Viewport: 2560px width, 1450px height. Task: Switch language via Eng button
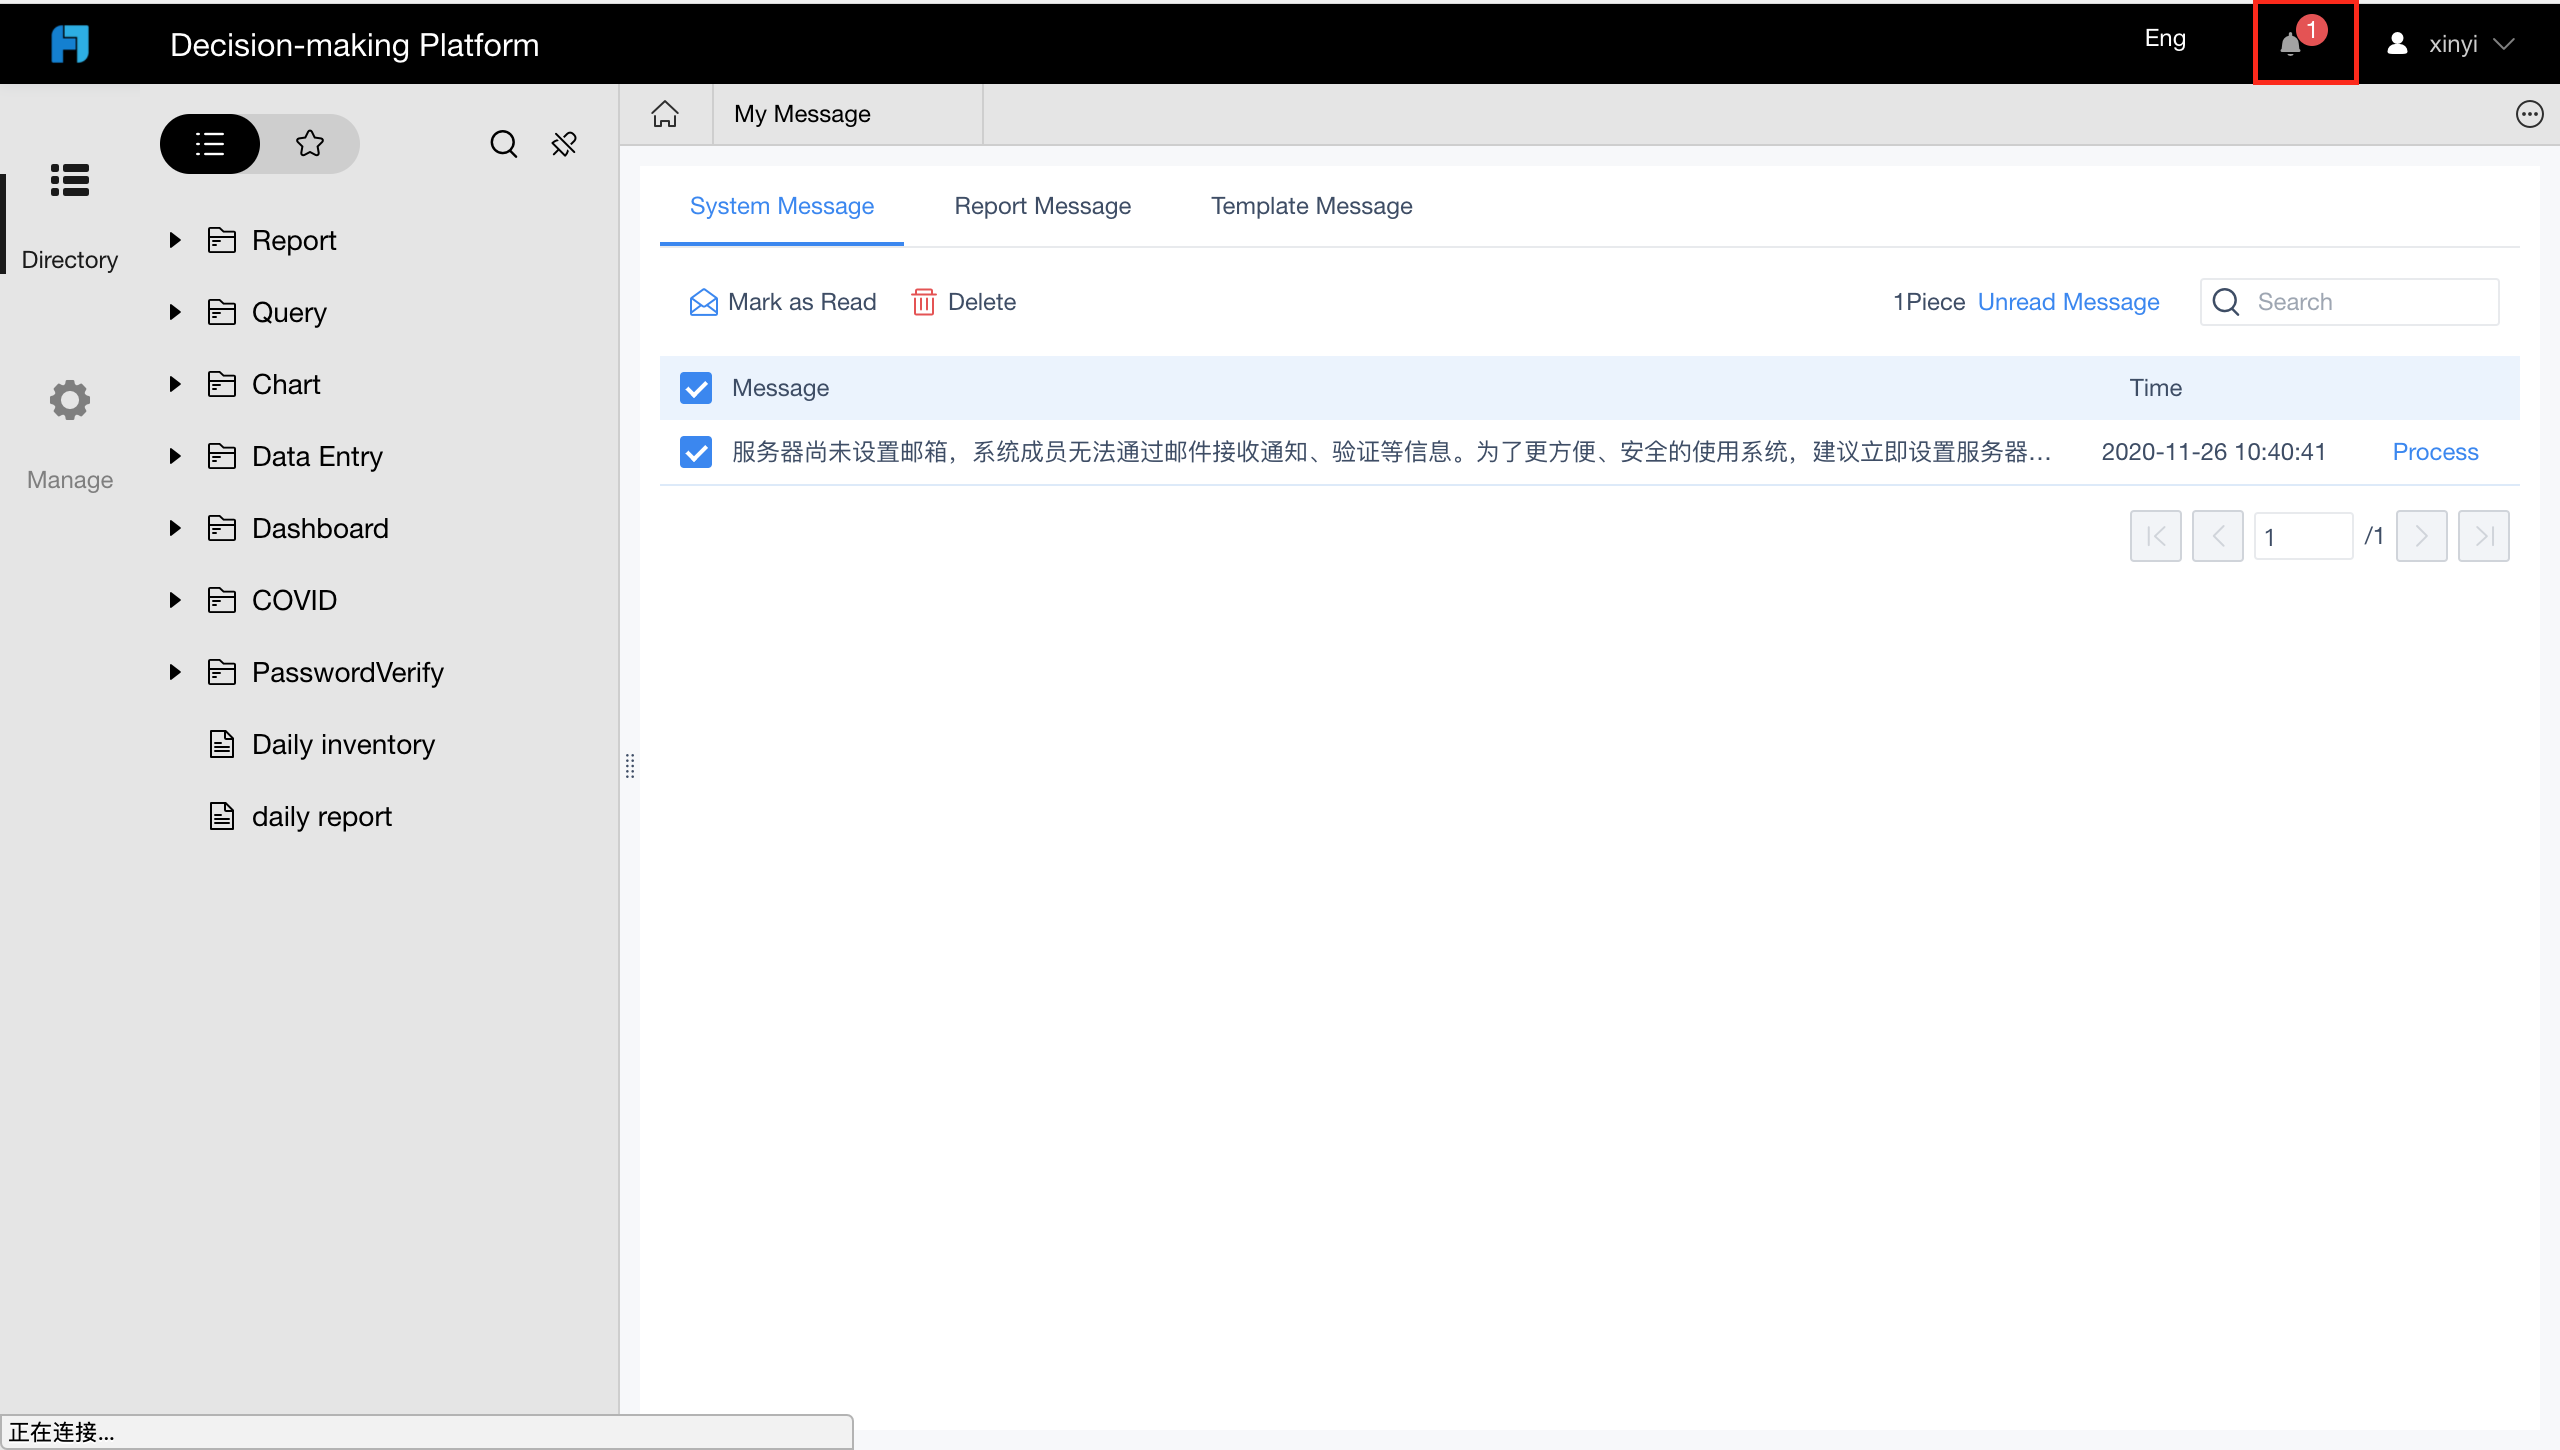click(x=2165, y=39)
